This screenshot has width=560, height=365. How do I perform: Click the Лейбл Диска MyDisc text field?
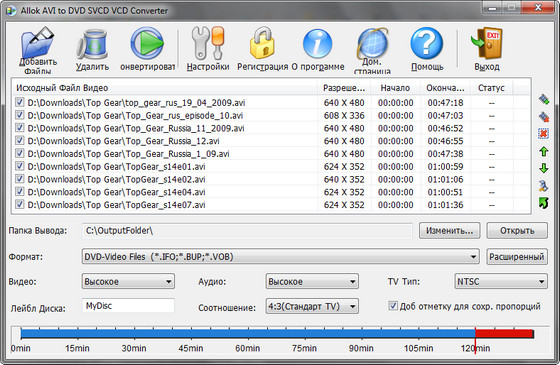click(x=128, y=306)
